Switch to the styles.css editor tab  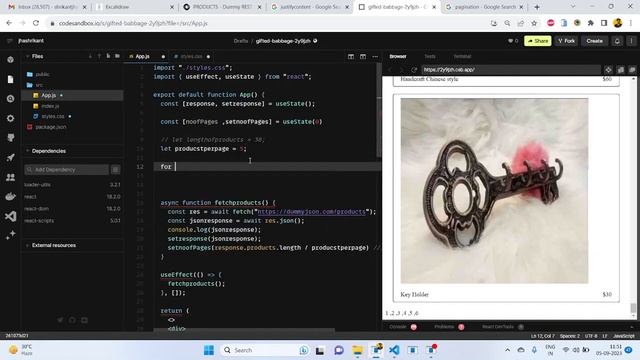(x=191, y=56)
